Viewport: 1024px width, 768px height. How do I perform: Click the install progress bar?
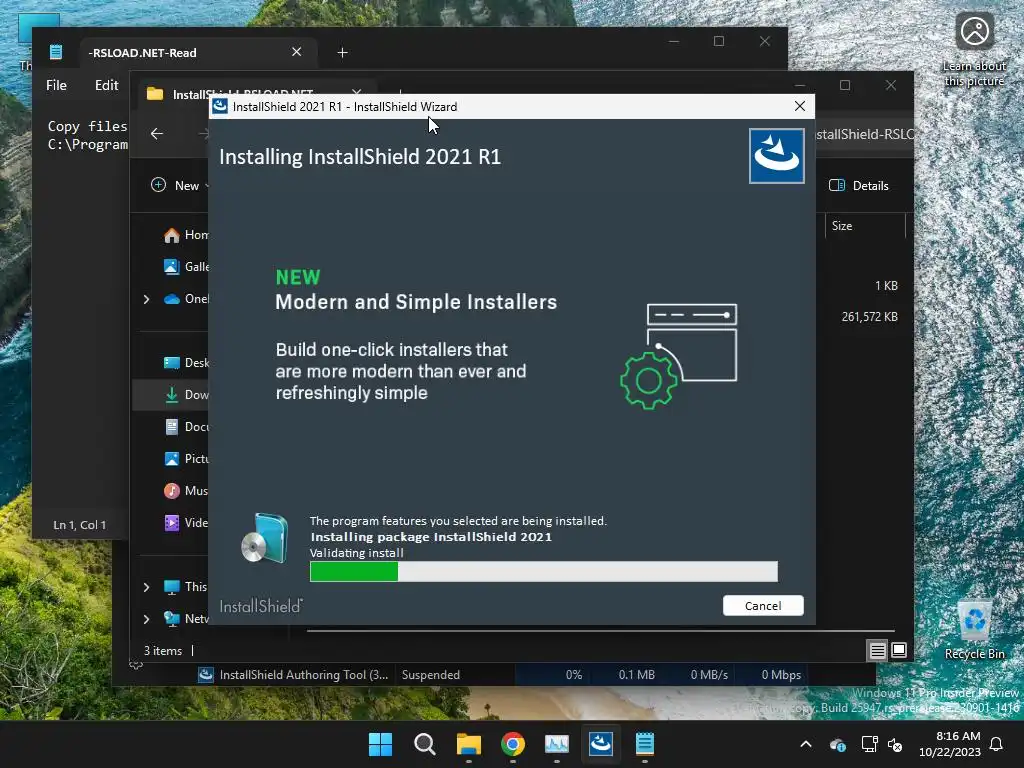click(543, 571)
